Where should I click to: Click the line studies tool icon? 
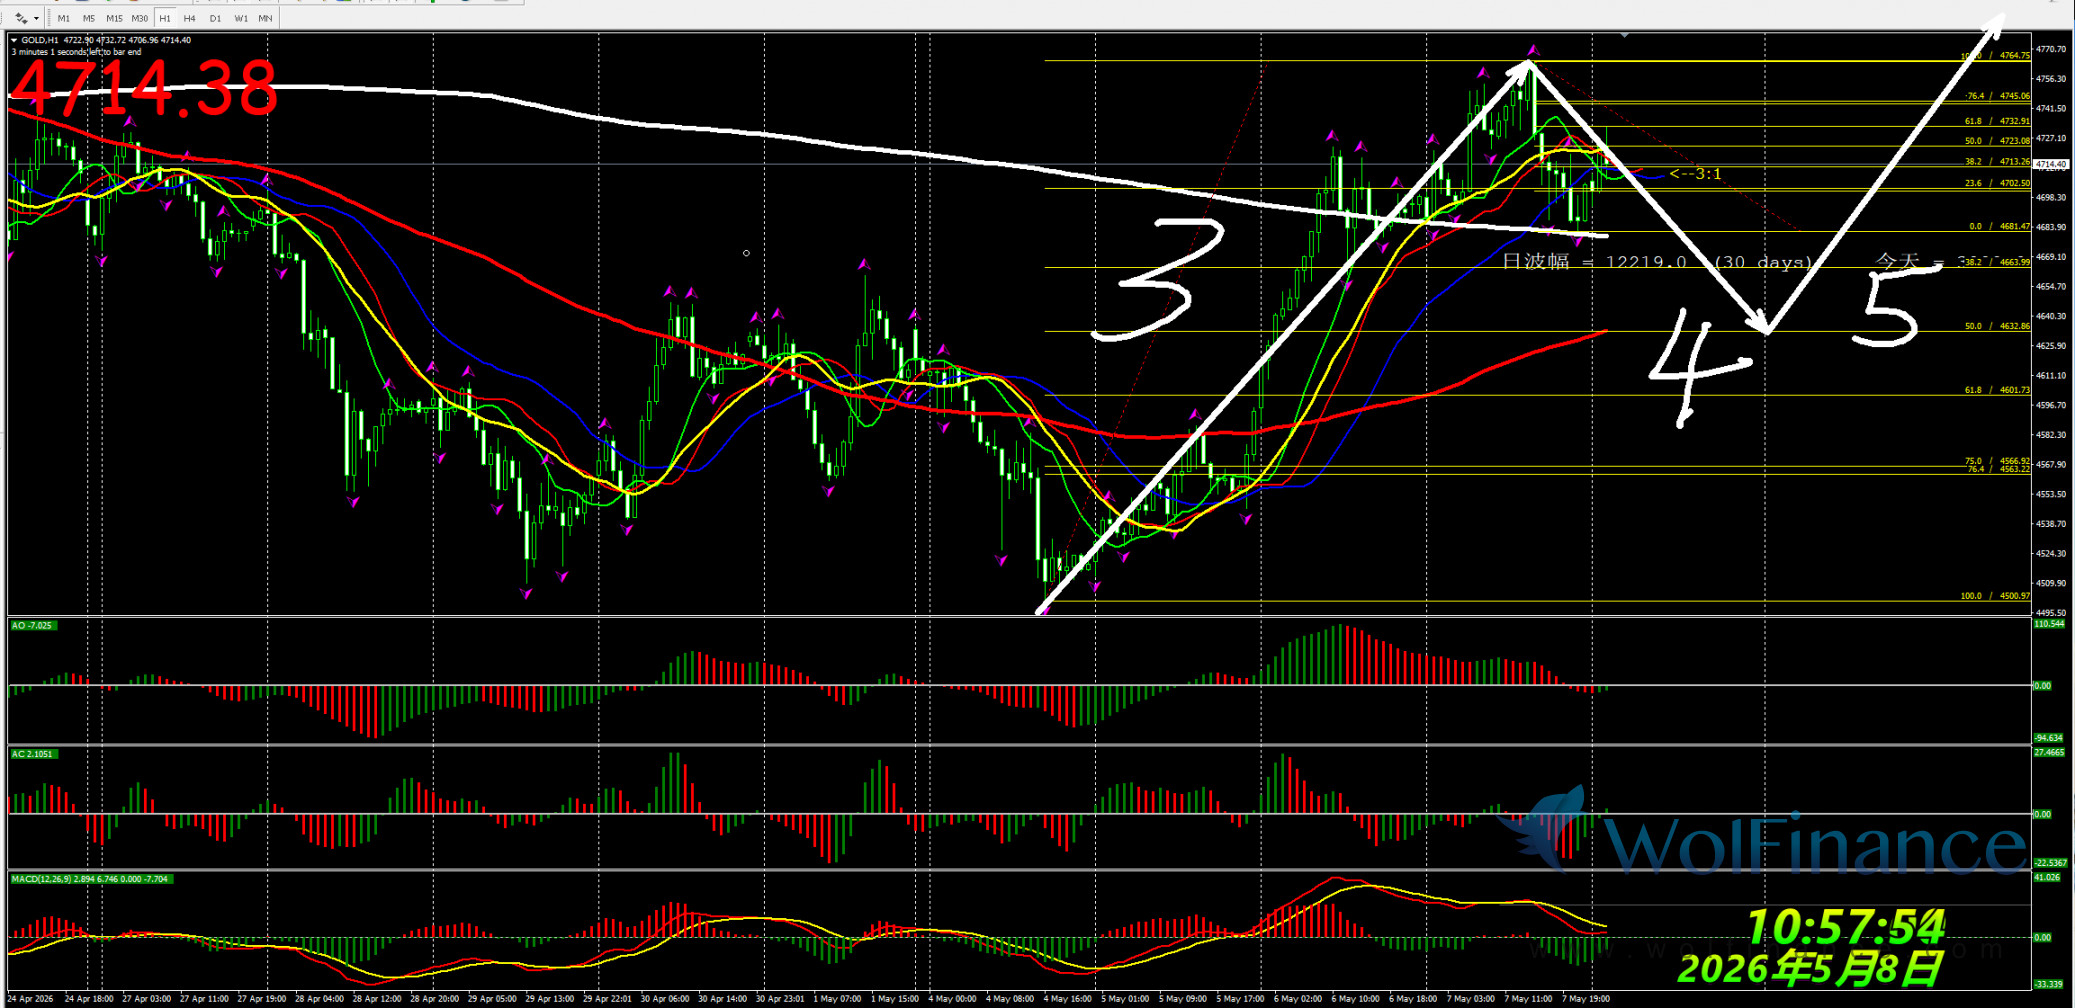tap(20, 18)
